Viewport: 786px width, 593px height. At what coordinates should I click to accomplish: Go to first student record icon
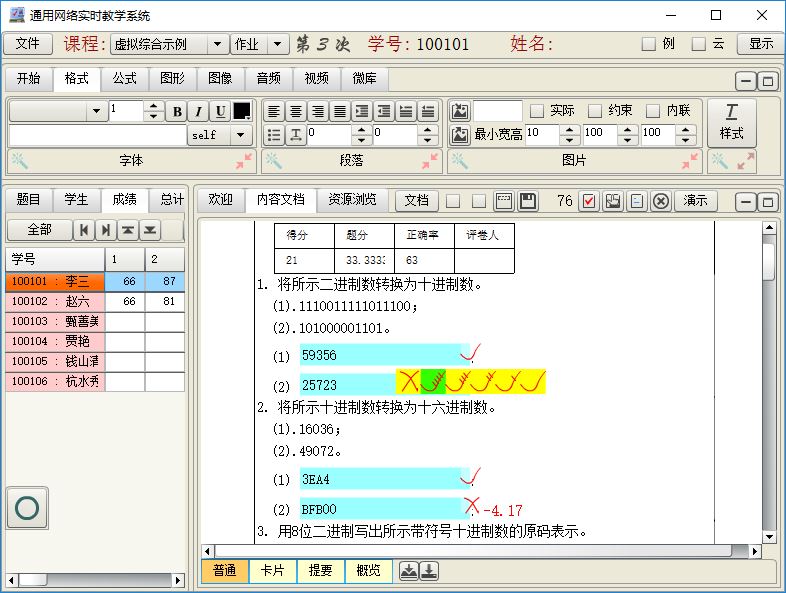pos(84,230)
